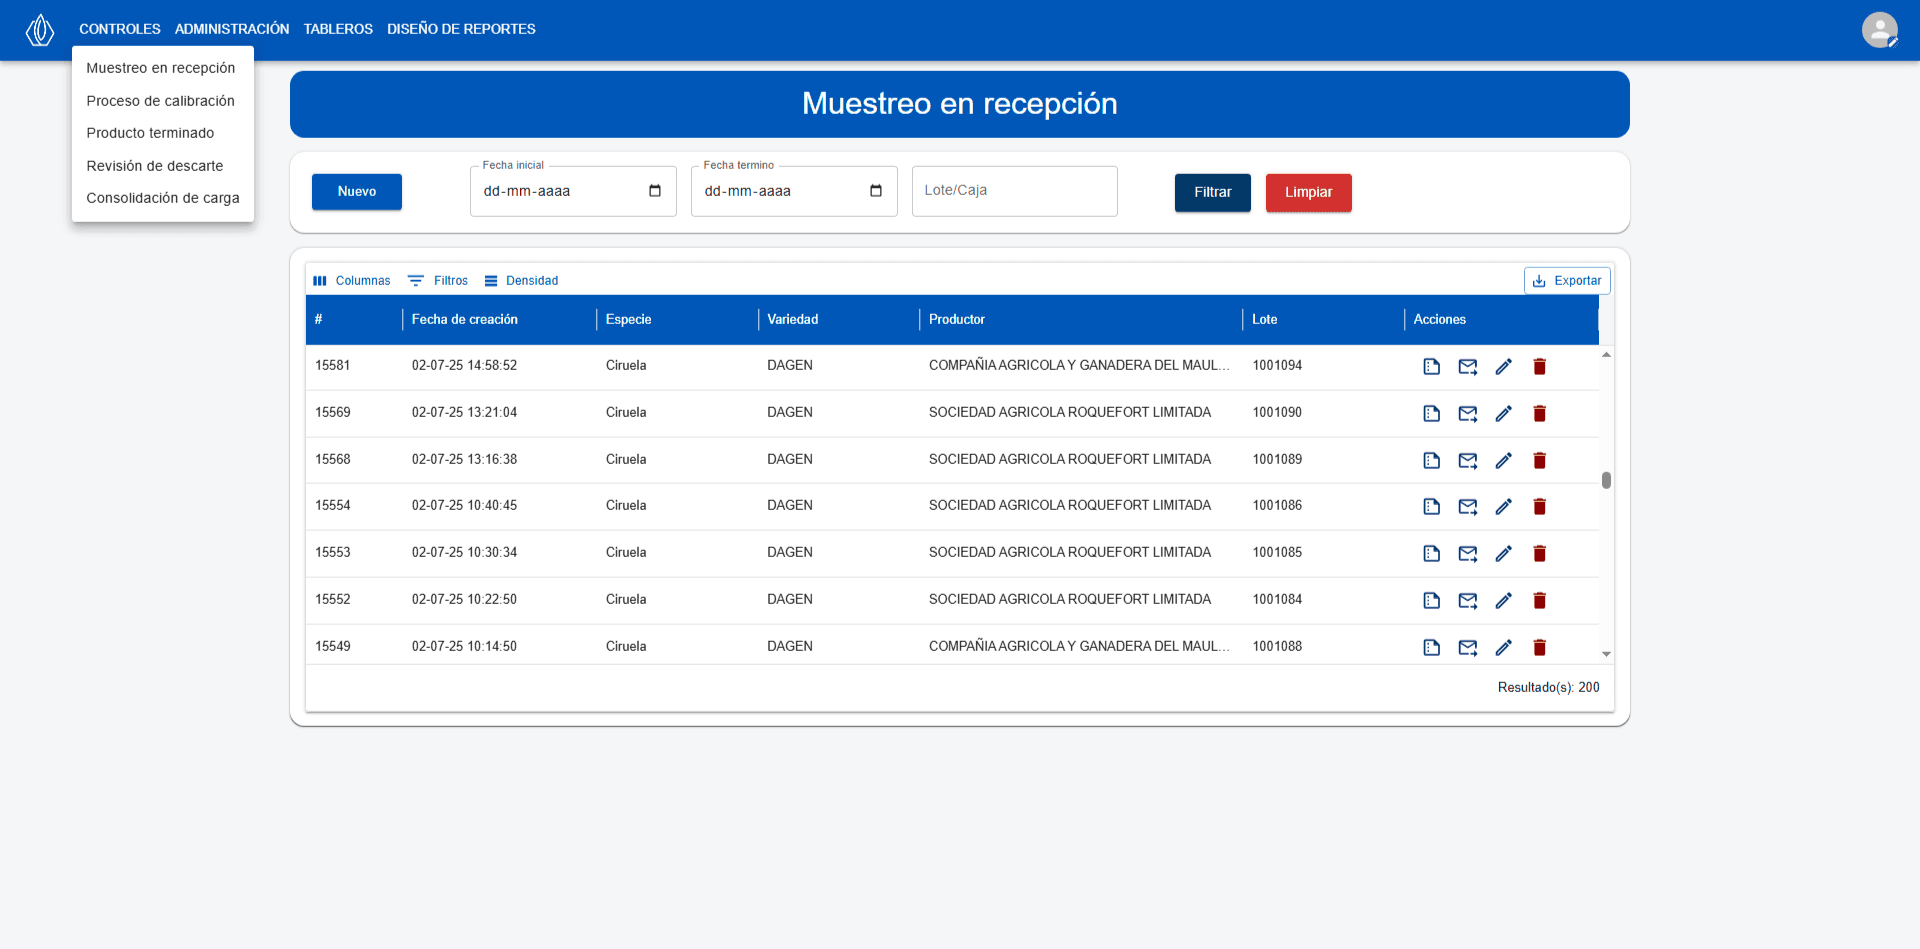View document for record 15554

(x=1431, y=506)
